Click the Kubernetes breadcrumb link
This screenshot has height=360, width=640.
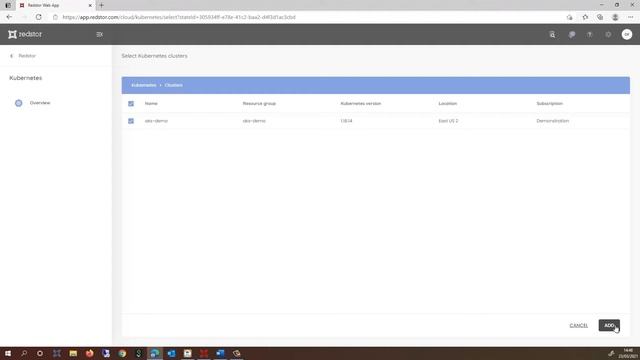144,85
